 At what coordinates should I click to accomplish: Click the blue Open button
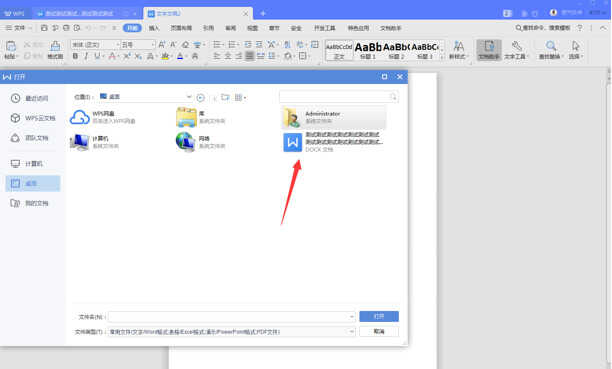[379, 316]
